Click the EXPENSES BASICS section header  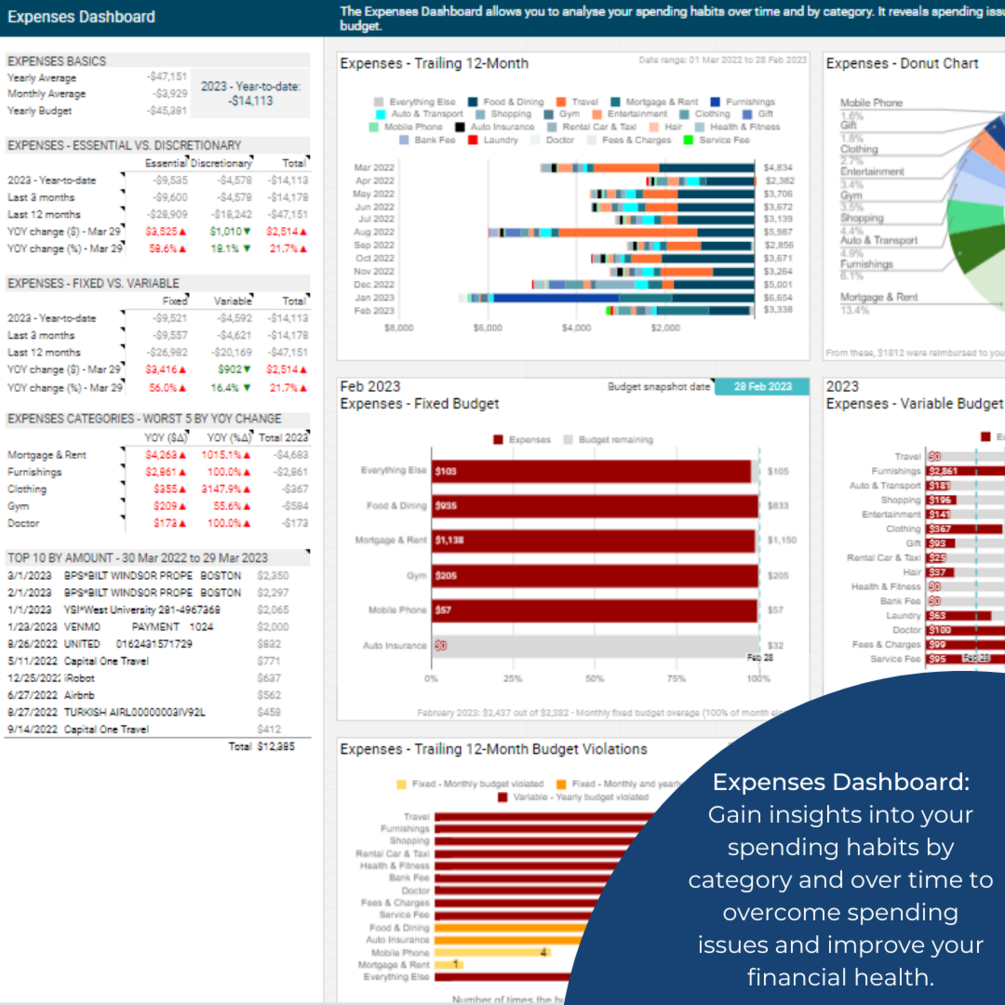click(x=56, y=61)
